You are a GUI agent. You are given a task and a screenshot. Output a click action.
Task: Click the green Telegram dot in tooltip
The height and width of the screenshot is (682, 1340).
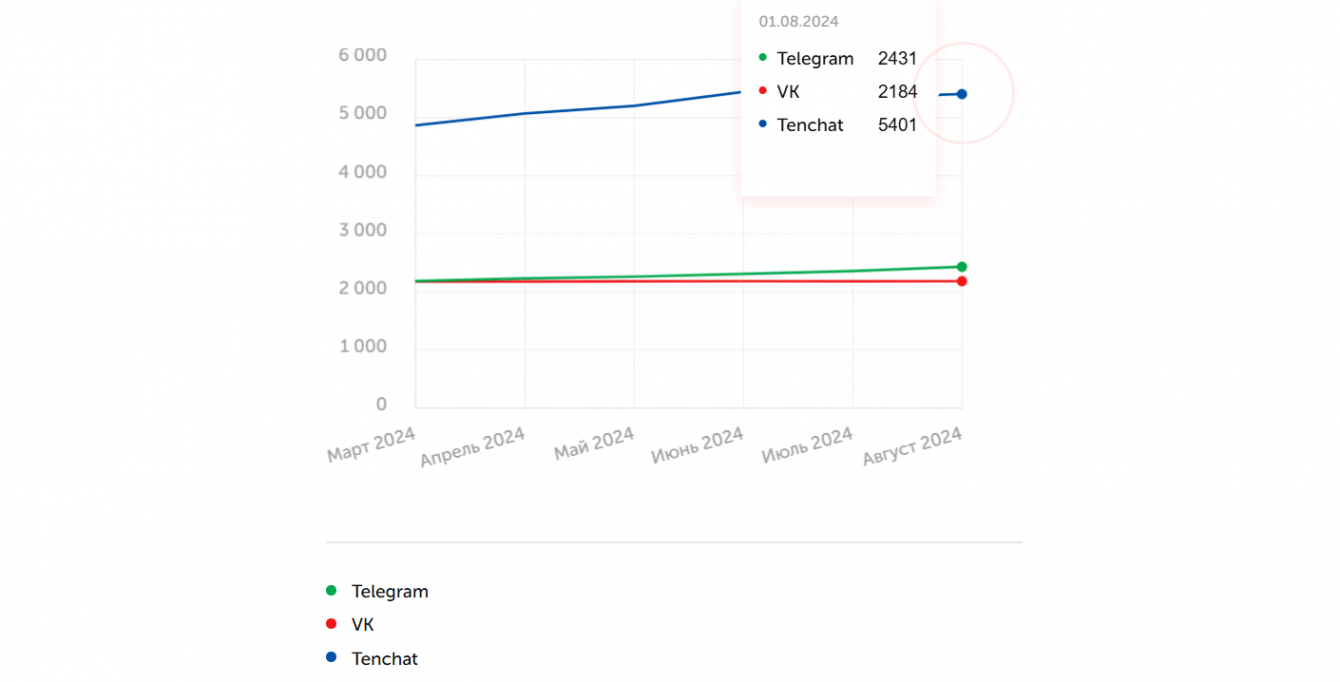click(763, 58)
